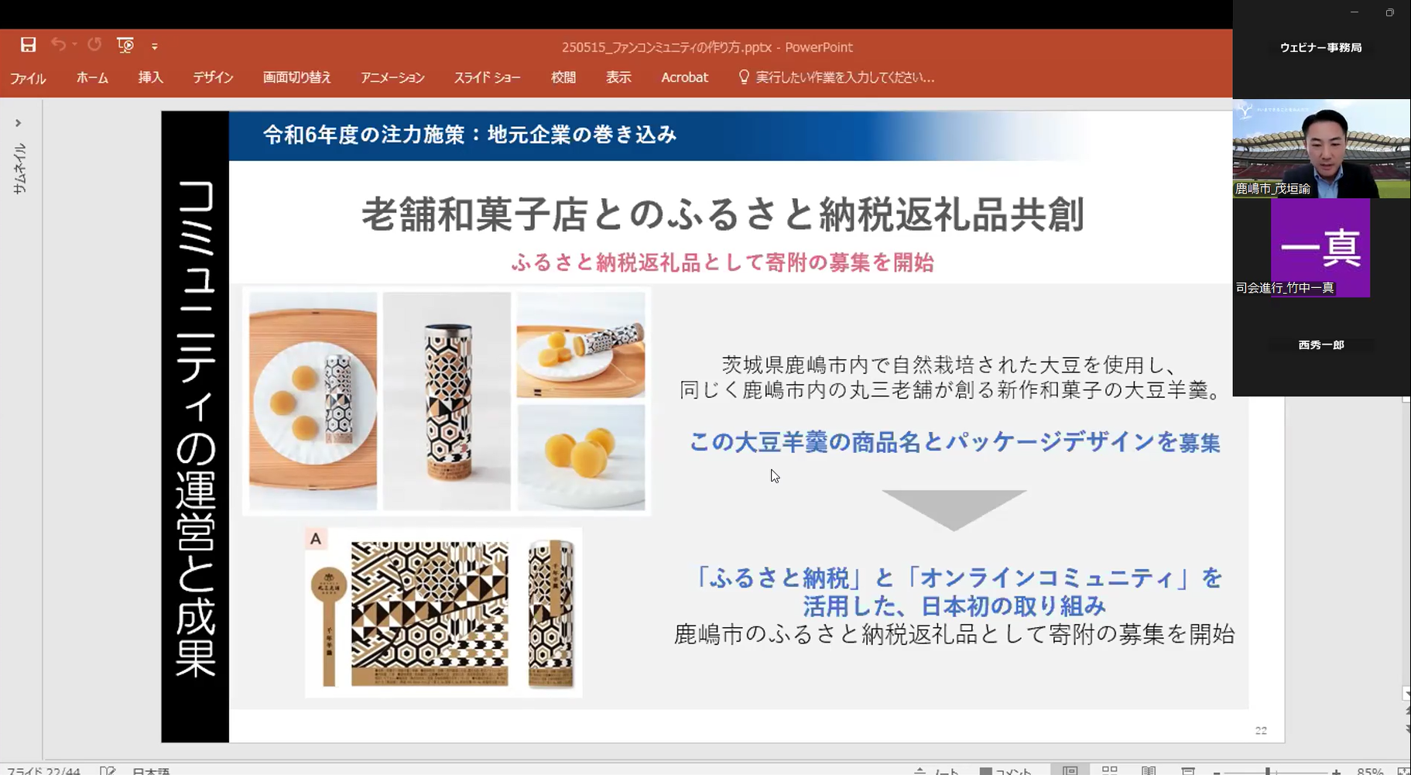The height and width of the screenshot is (775, 1411).
Task: Click the 実行したい作業を入力してください search box
Action: (844, 78)
